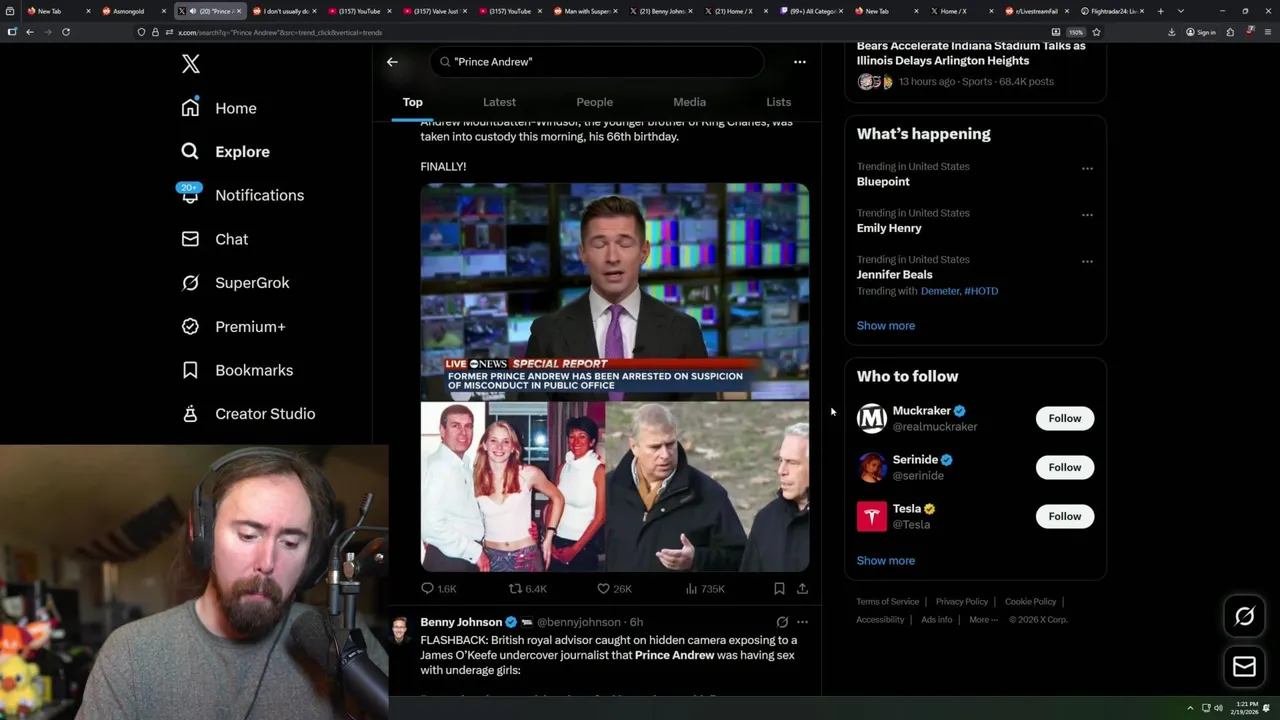Open photo of two men walking outdoors
This screenshot has height=720, width=1280.
coord(708,487)
